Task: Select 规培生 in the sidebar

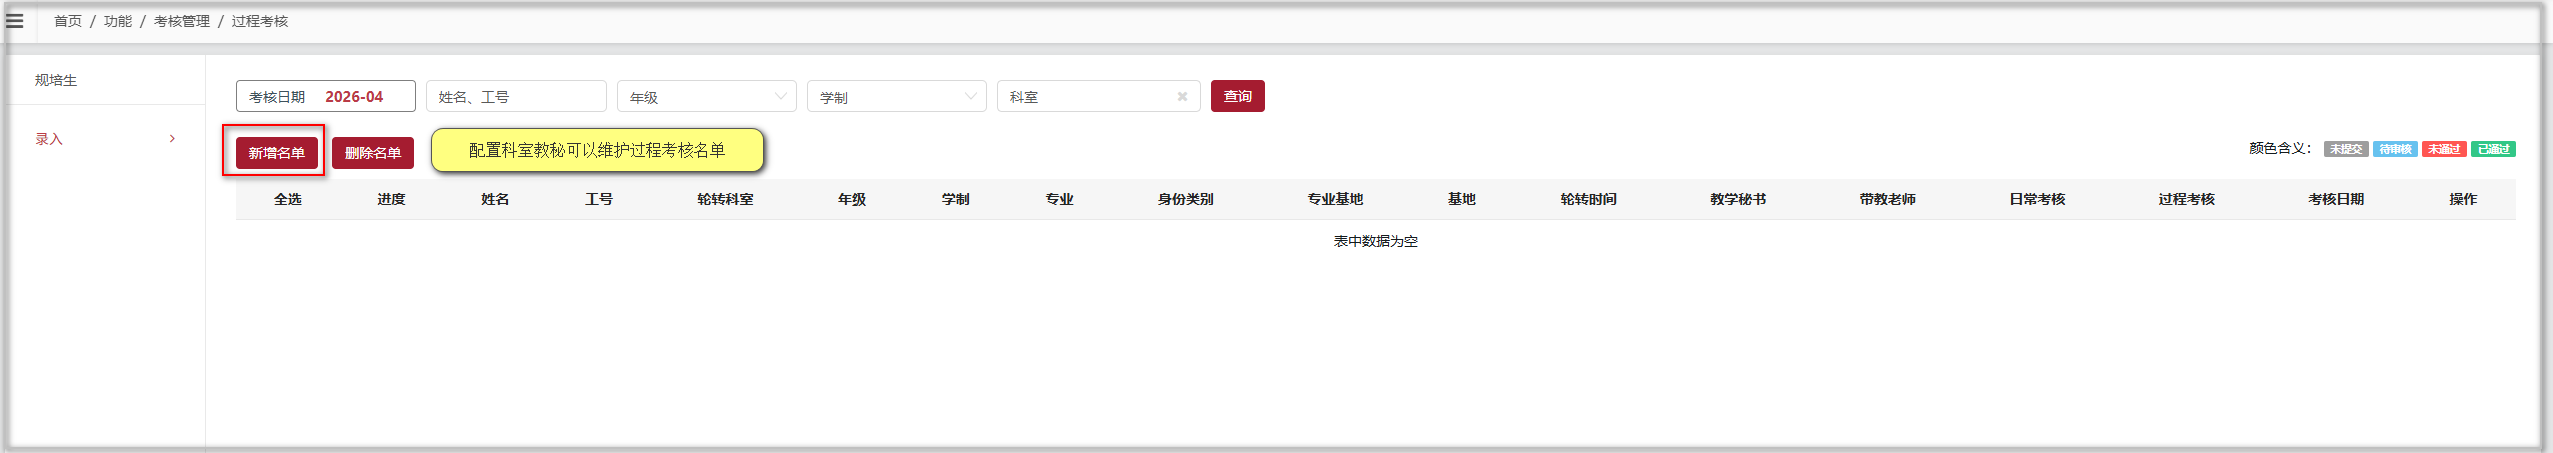Action: point(56,80)
